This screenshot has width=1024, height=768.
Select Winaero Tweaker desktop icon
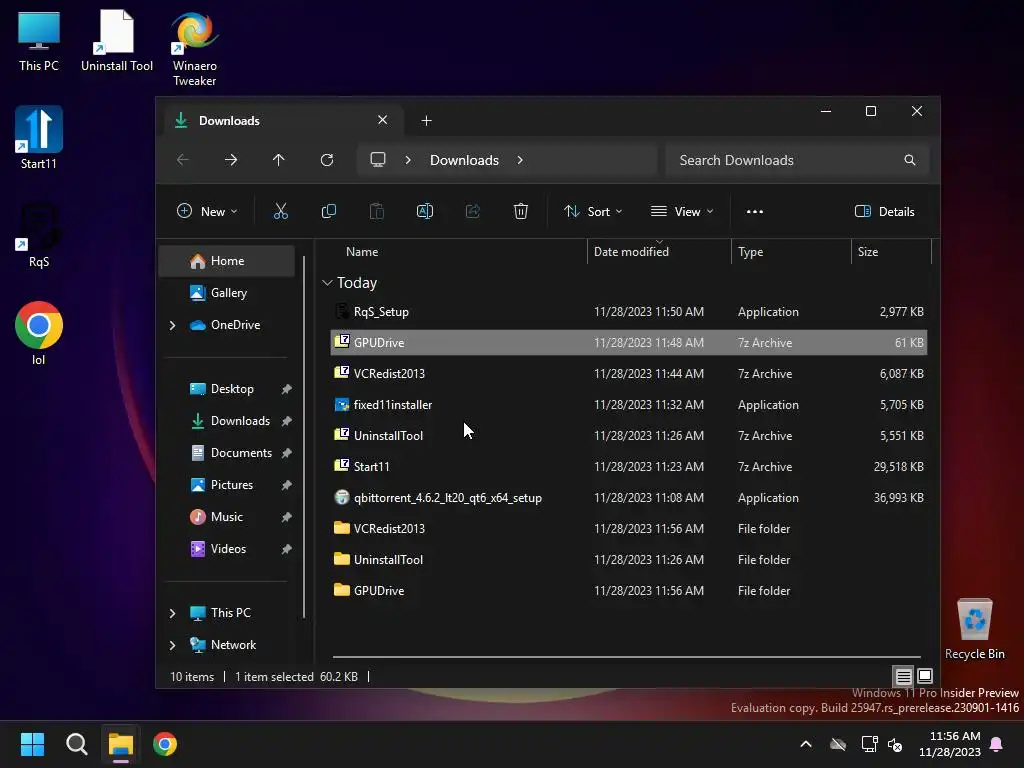click(x=195, y=49)
